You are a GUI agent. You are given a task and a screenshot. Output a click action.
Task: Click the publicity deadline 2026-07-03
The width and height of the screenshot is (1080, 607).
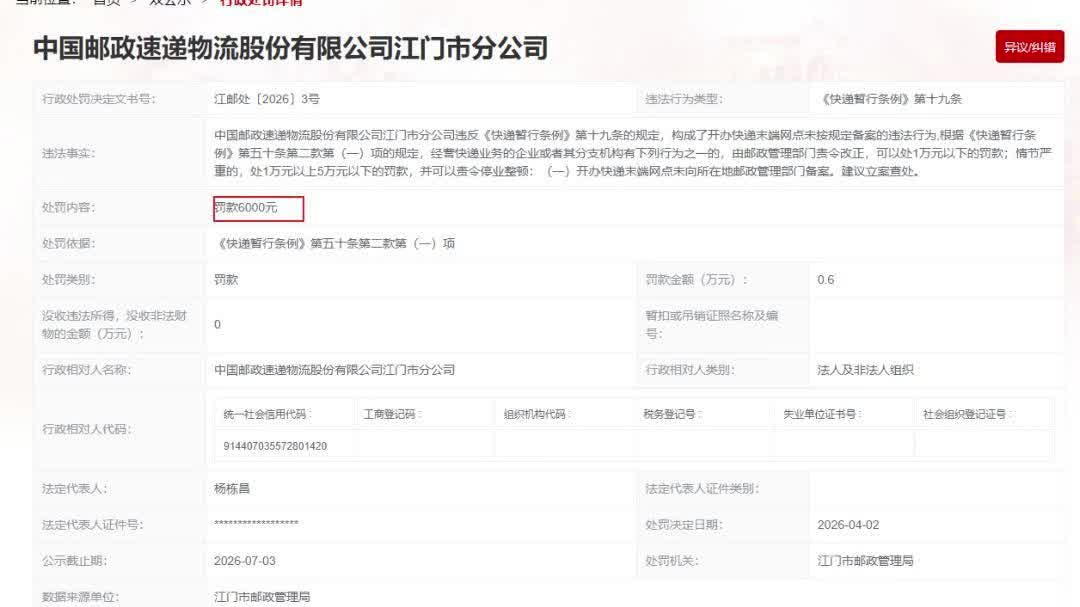[244, 561]
